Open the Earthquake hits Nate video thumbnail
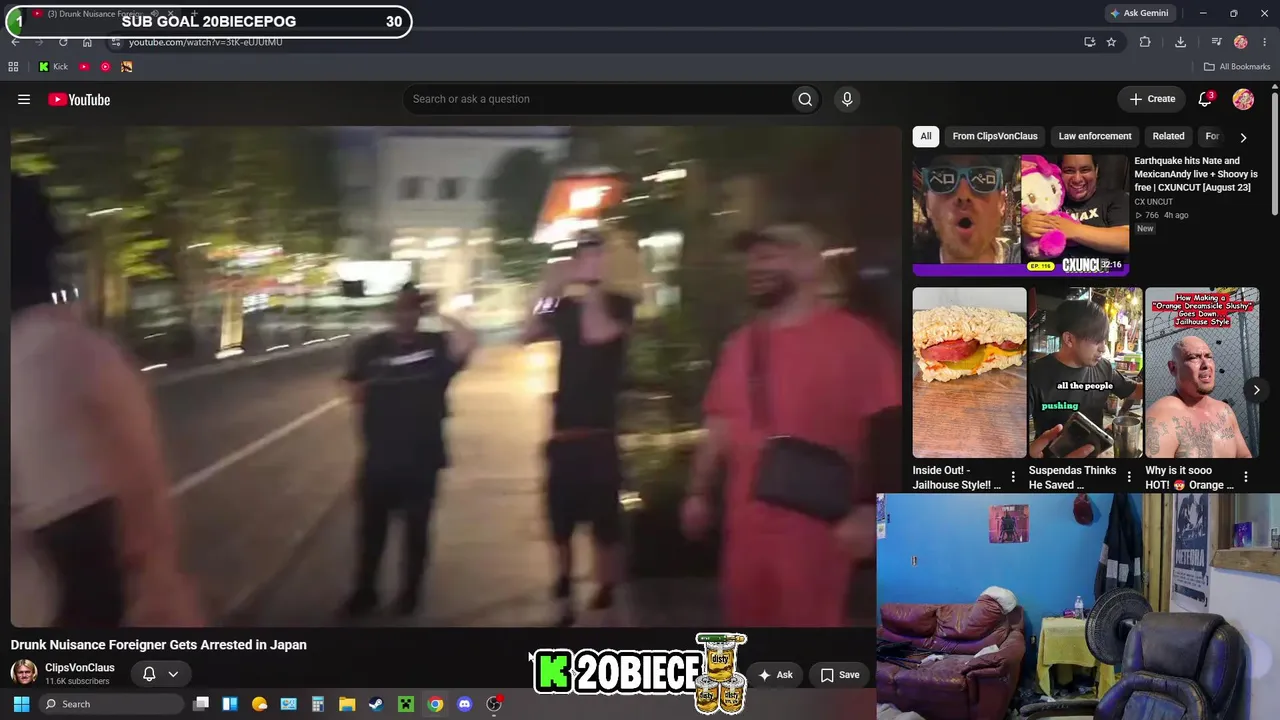The height and width of the screenshot is (720, 1280). 1021,215
